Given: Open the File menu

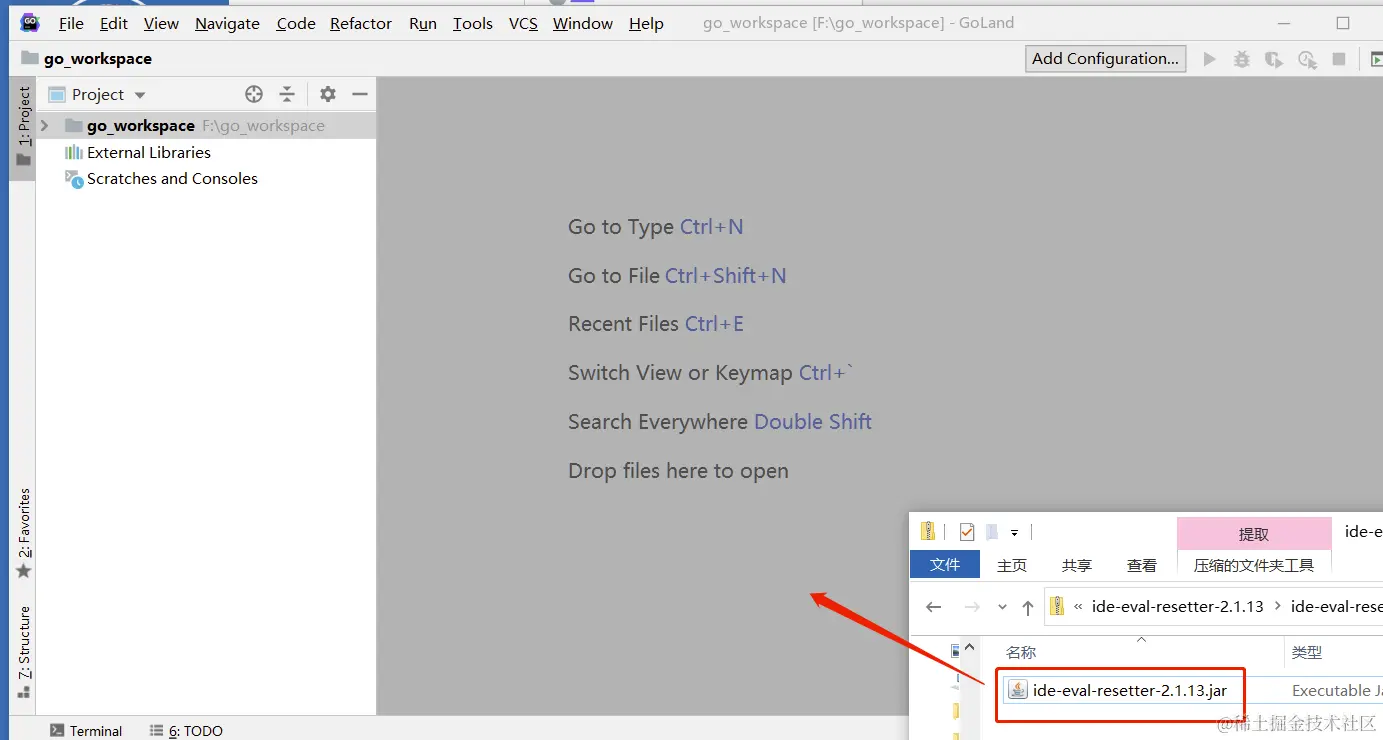Looking at the screenshot, I should click(x=71, y=23).
